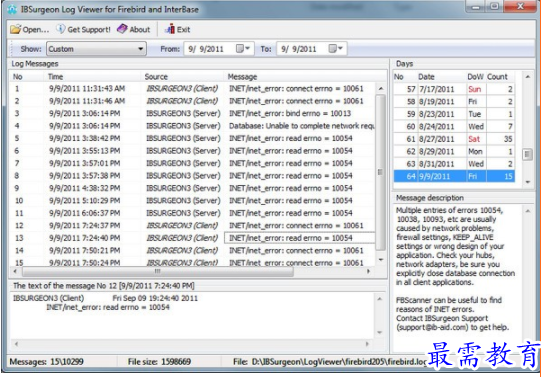
Task: Select day row 62 dated 8/29/2011
Action: click(x=454, y=152)
